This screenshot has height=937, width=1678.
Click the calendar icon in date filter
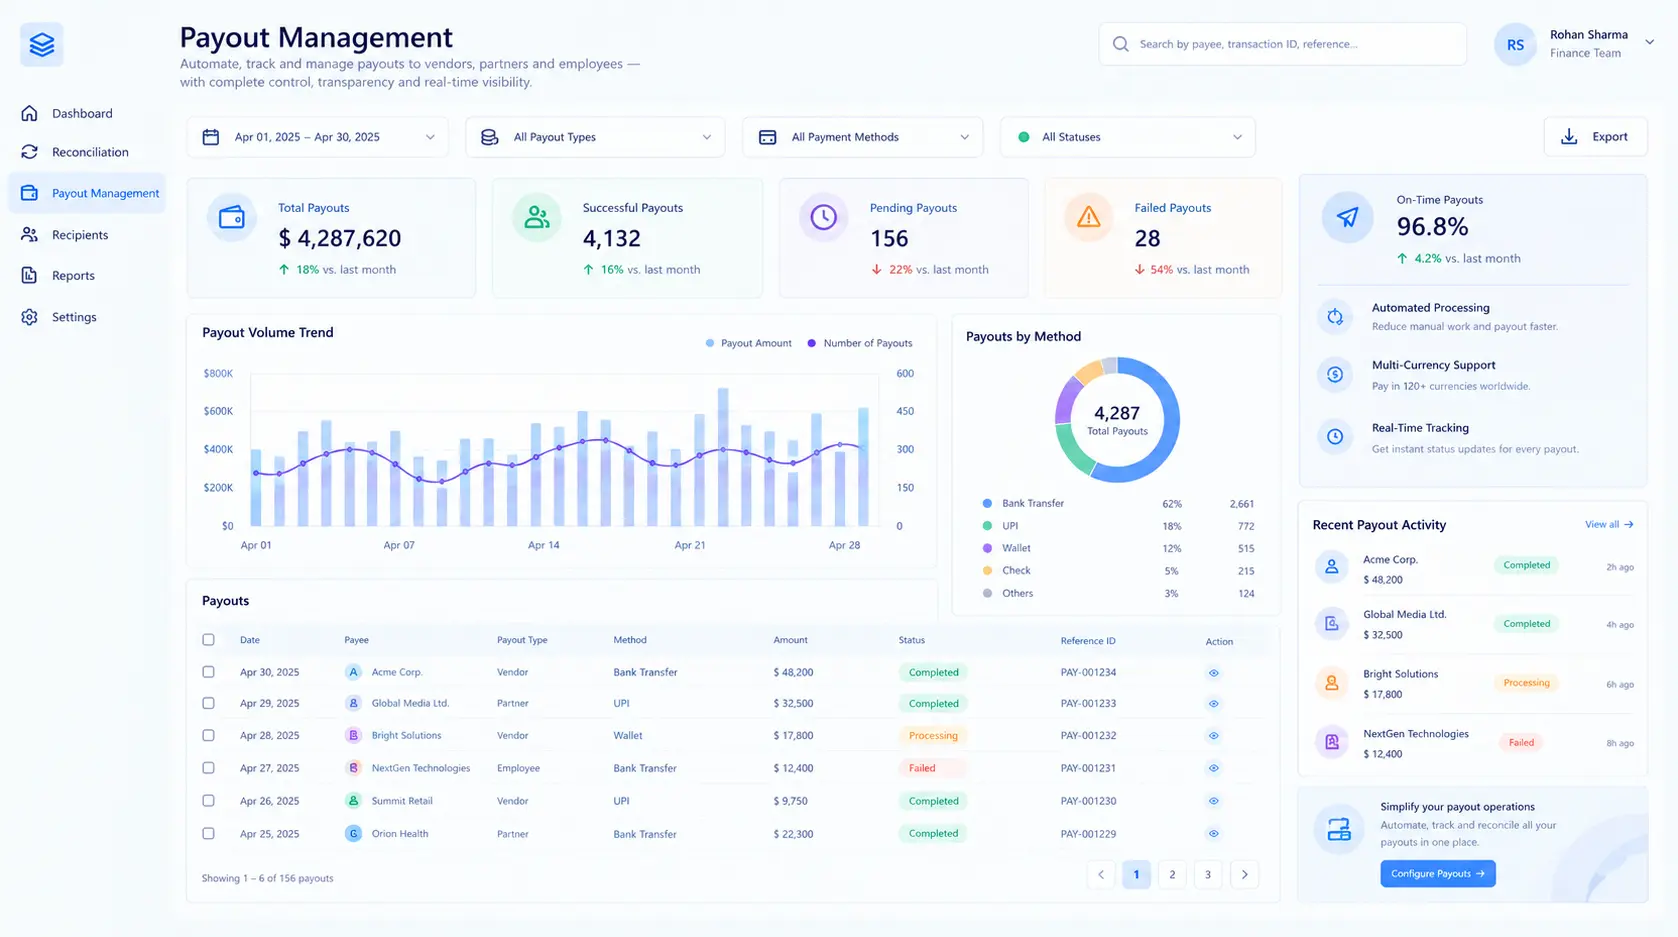coord(211,137)
